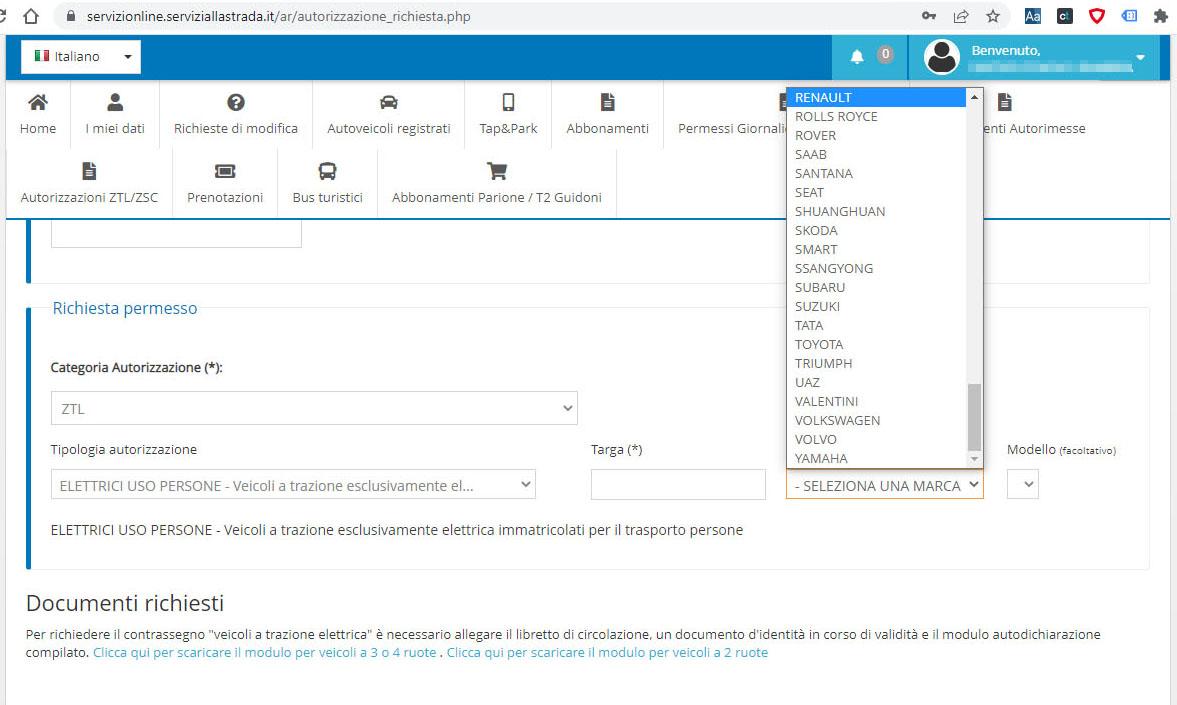Image resolution: width=1177 pixels, height=705 pixels.
Task: Open the Seleziona una marca dropdown
Action: pyautogui.click(x=884, y=485)
